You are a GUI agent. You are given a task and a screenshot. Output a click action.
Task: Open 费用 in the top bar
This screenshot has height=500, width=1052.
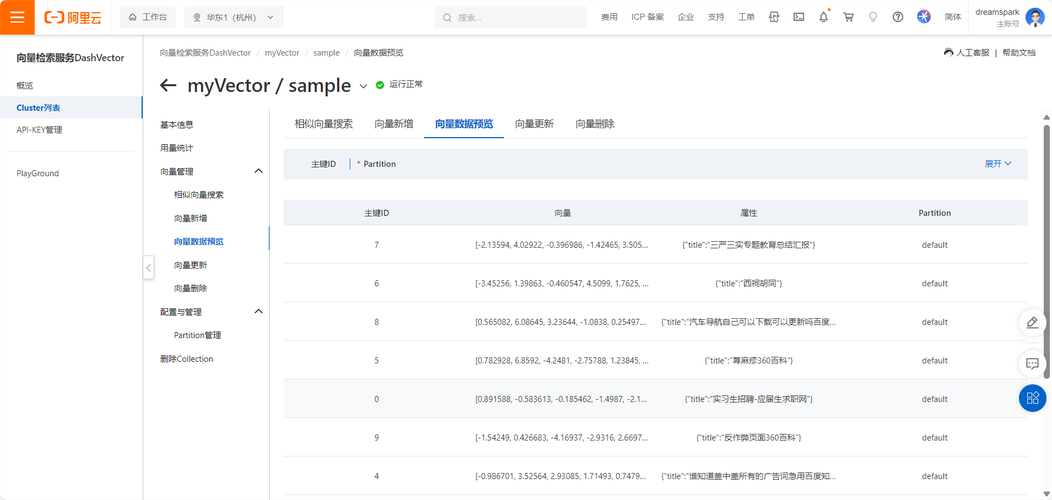609,17
